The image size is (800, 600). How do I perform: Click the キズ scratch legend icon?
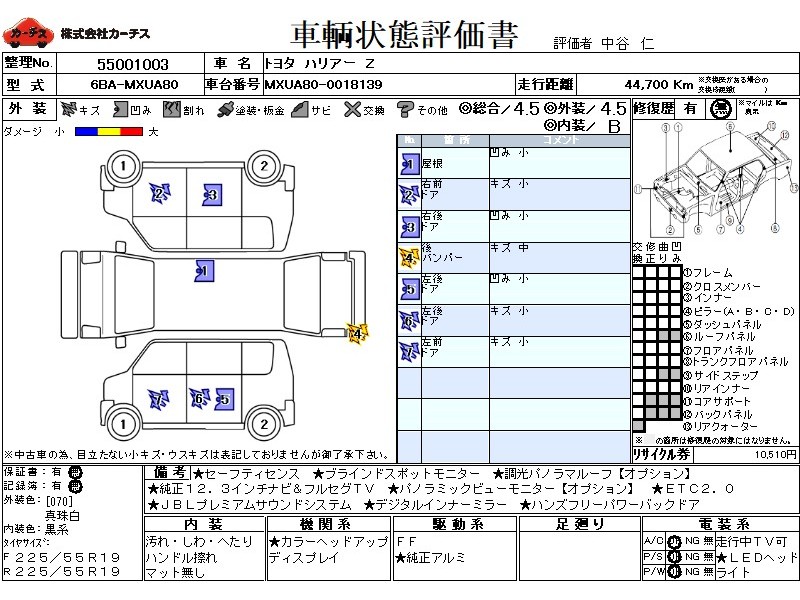69,109
